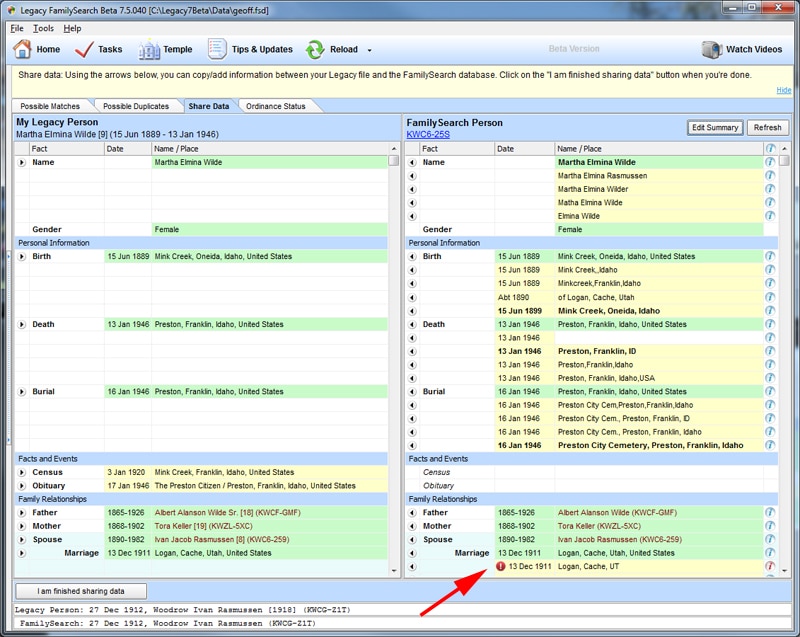Click Legacy Death row right arrow
Screen dimensions: 800x637
tap(21, 324)
